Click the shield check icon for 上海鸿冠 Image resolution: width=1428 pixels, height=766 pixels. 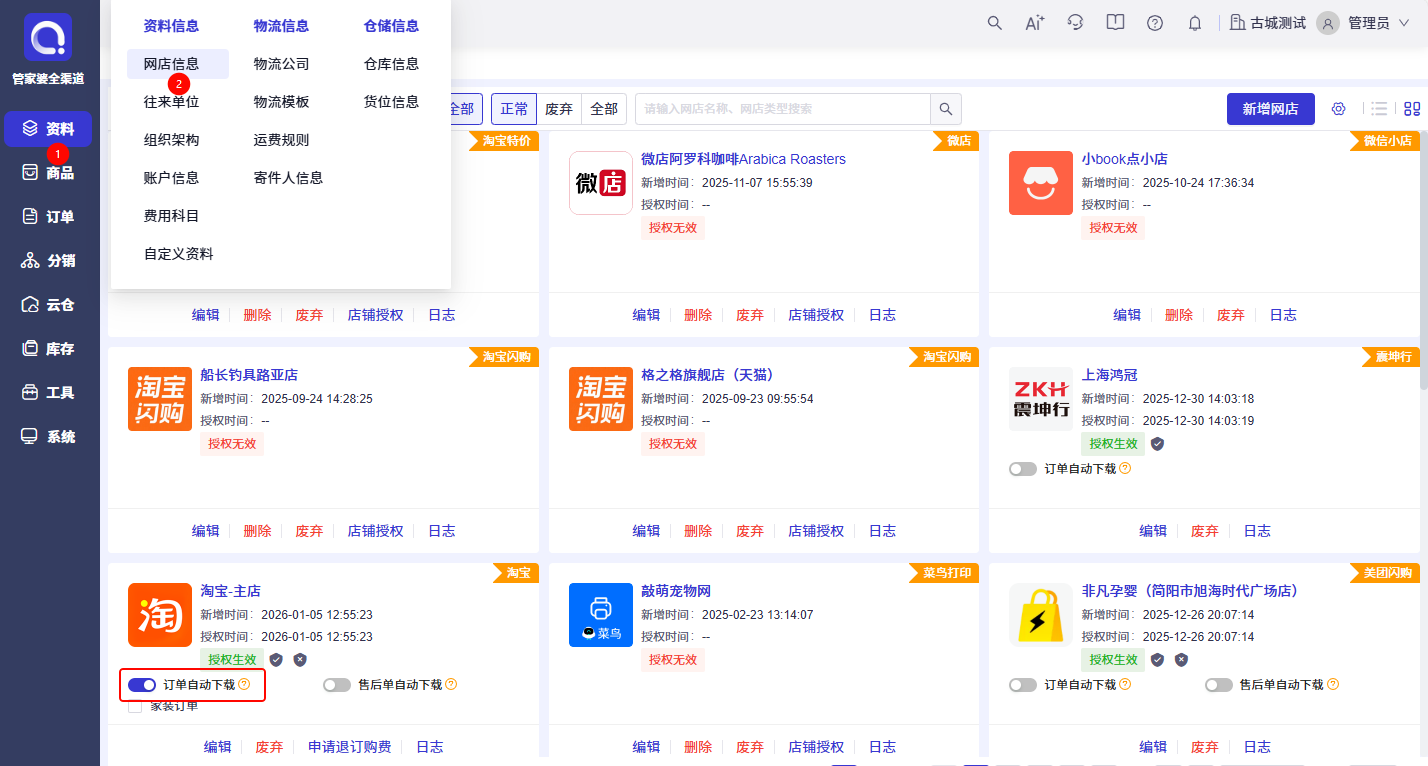click(x=1157, y=443)
